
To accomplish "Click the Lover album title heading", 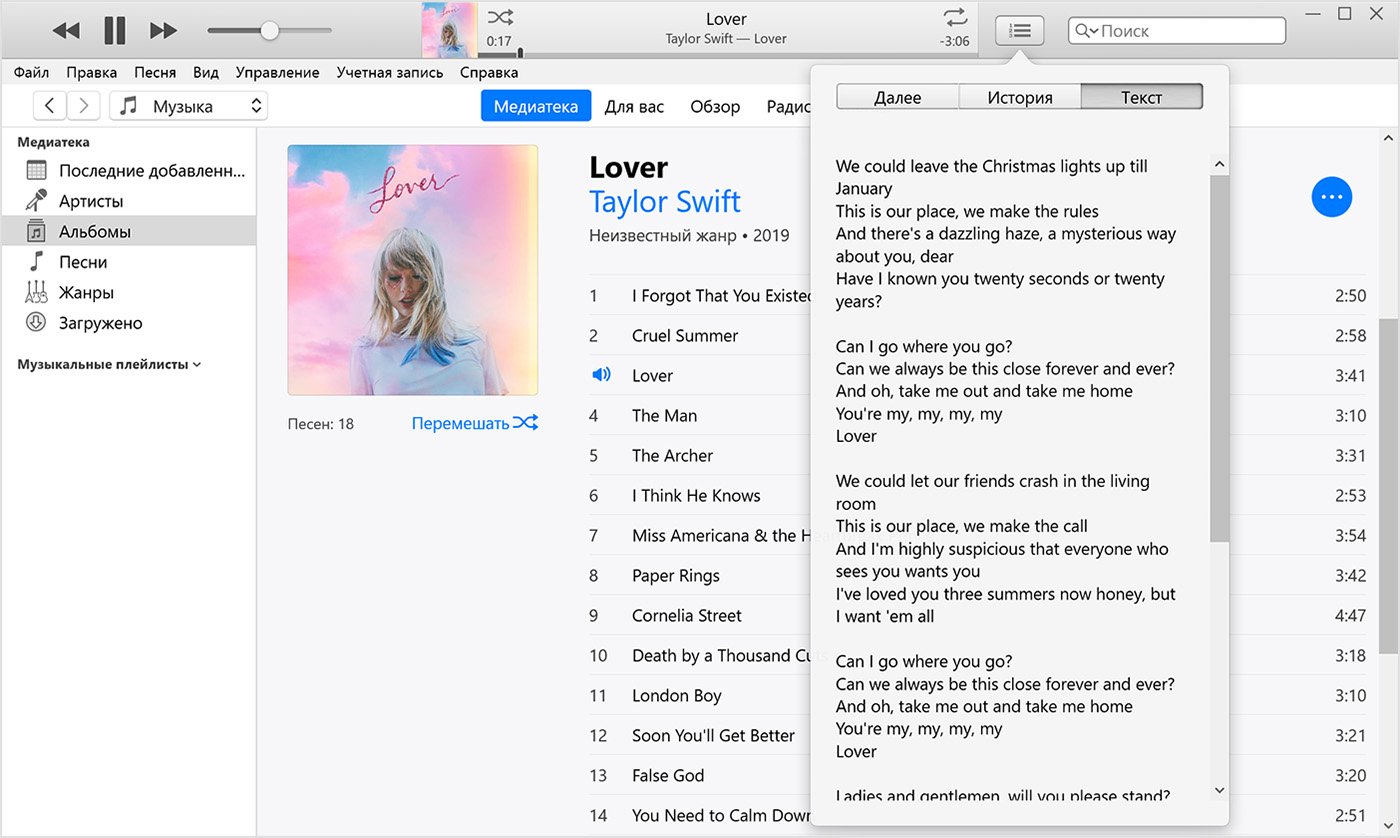I will (628, 166).
